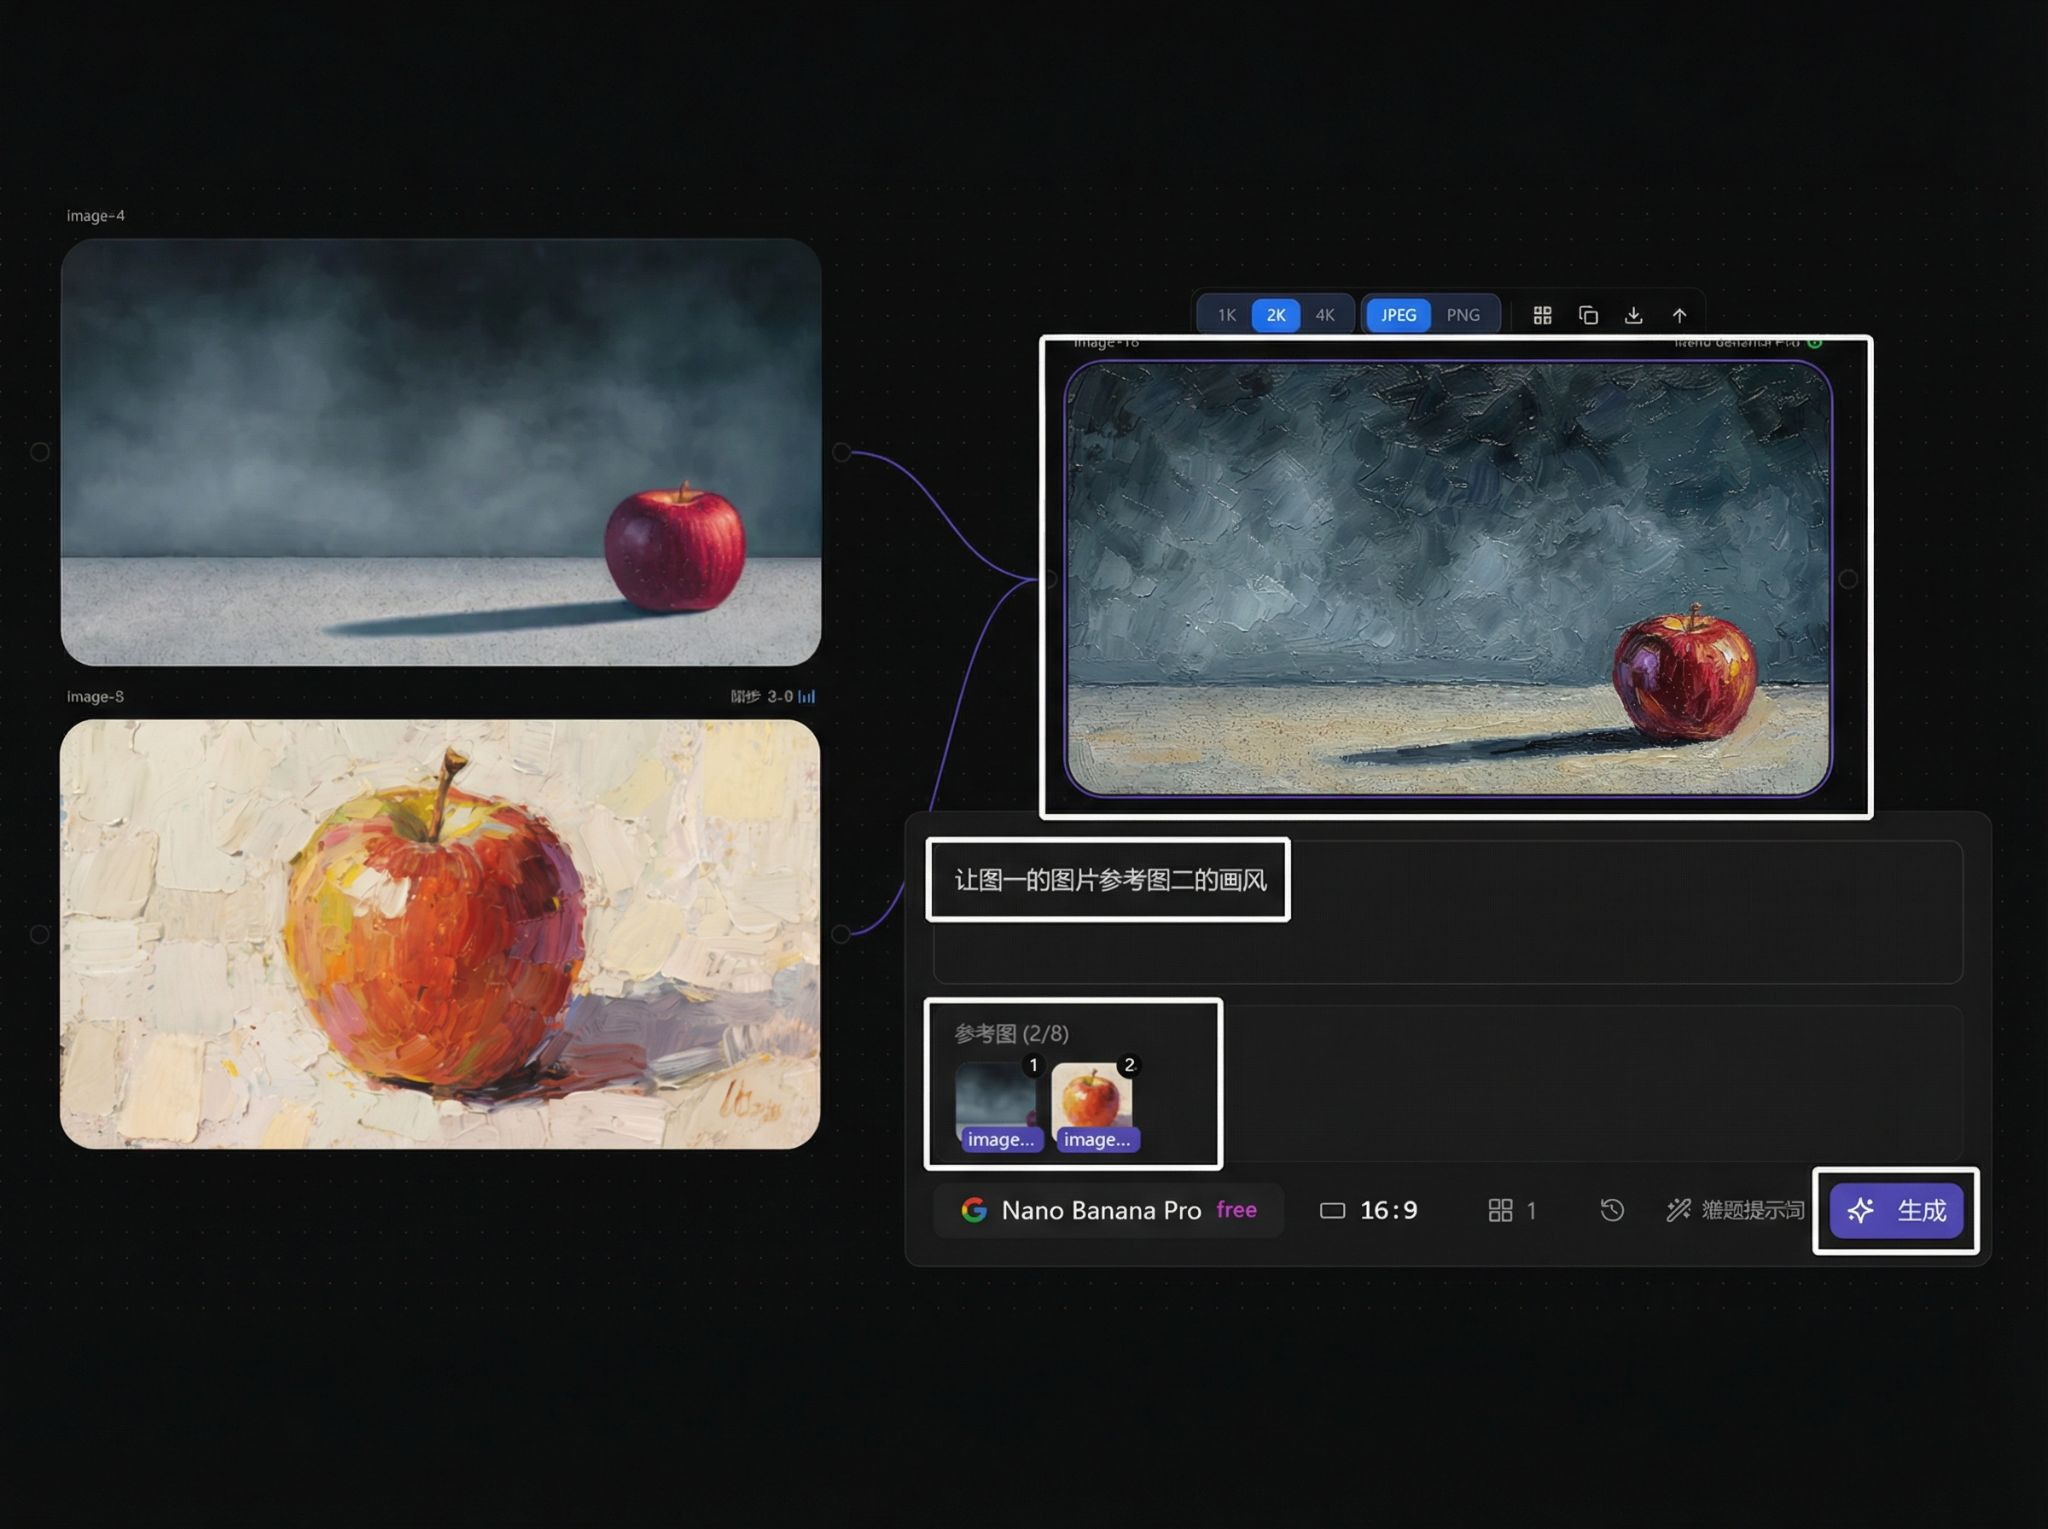Open the image count selector showing 1

1512,1210
